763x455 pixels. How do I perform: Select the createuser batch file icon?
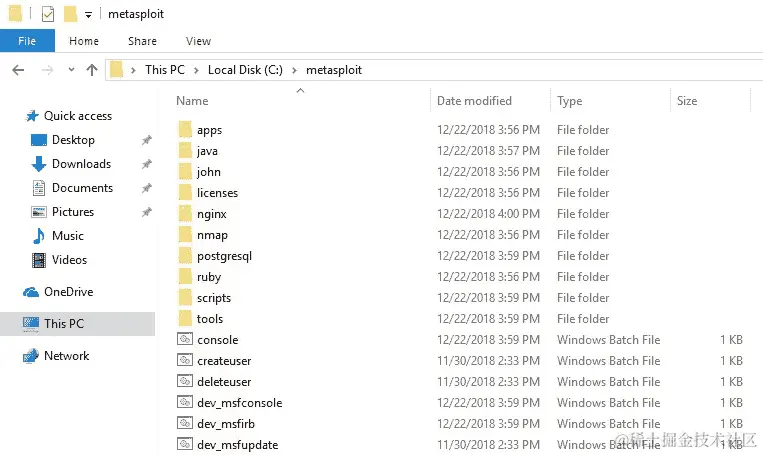[x=185, y=360]
